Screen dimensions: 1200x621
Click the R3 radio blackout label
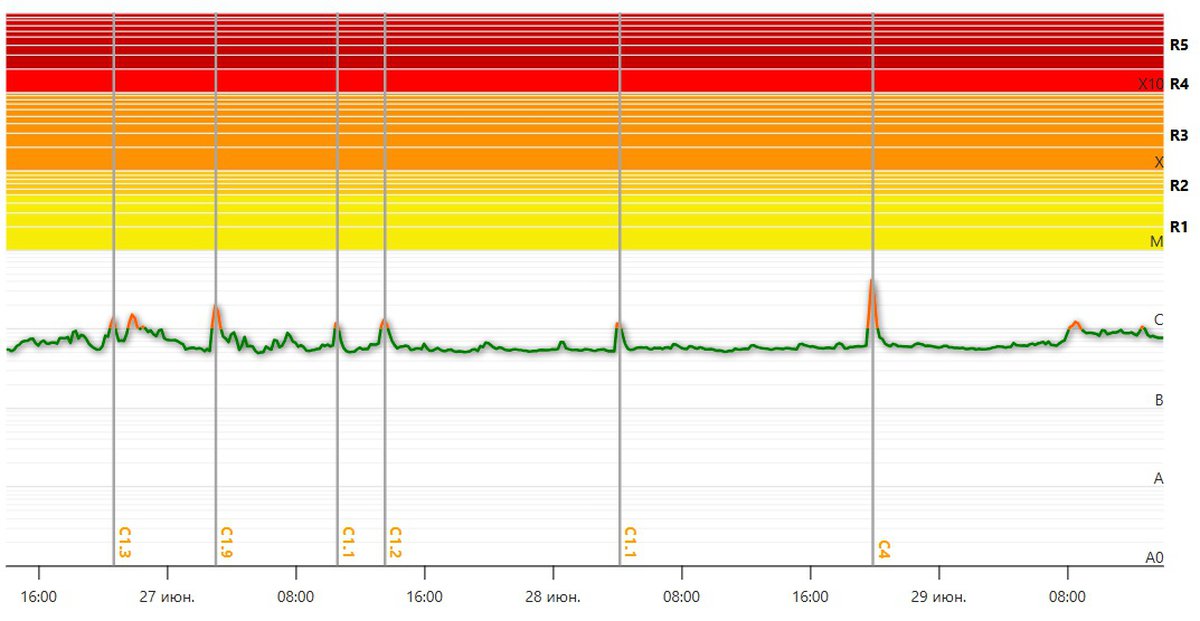point(1178,135)
